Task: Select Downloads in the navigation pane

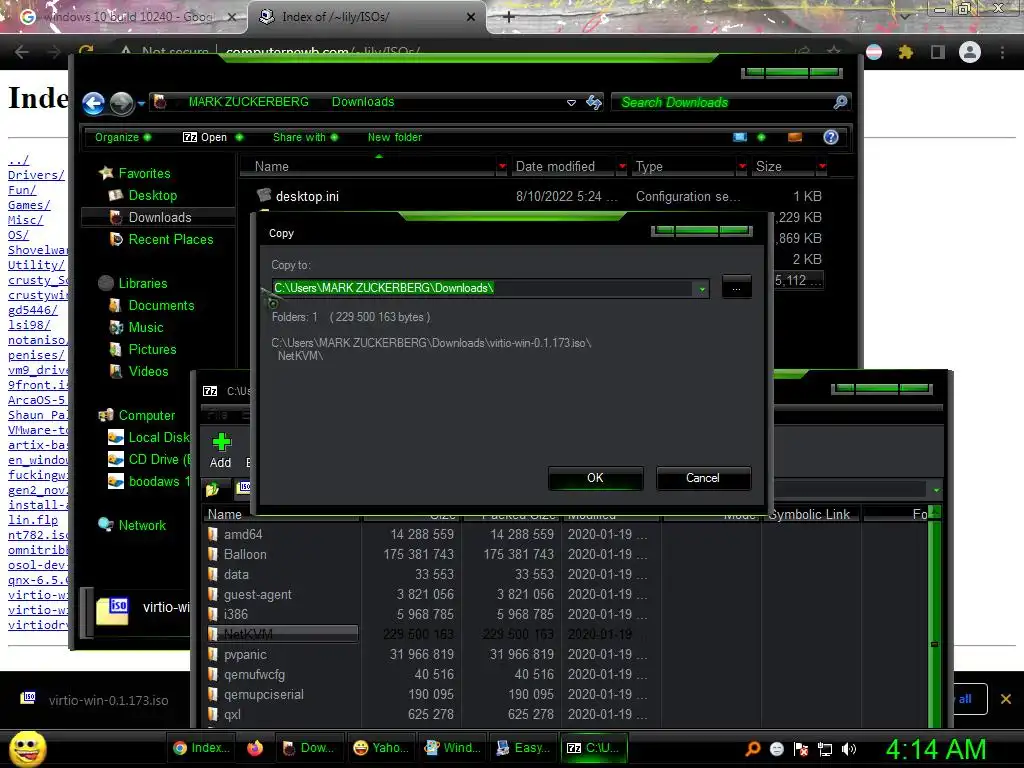Action: 159,217
